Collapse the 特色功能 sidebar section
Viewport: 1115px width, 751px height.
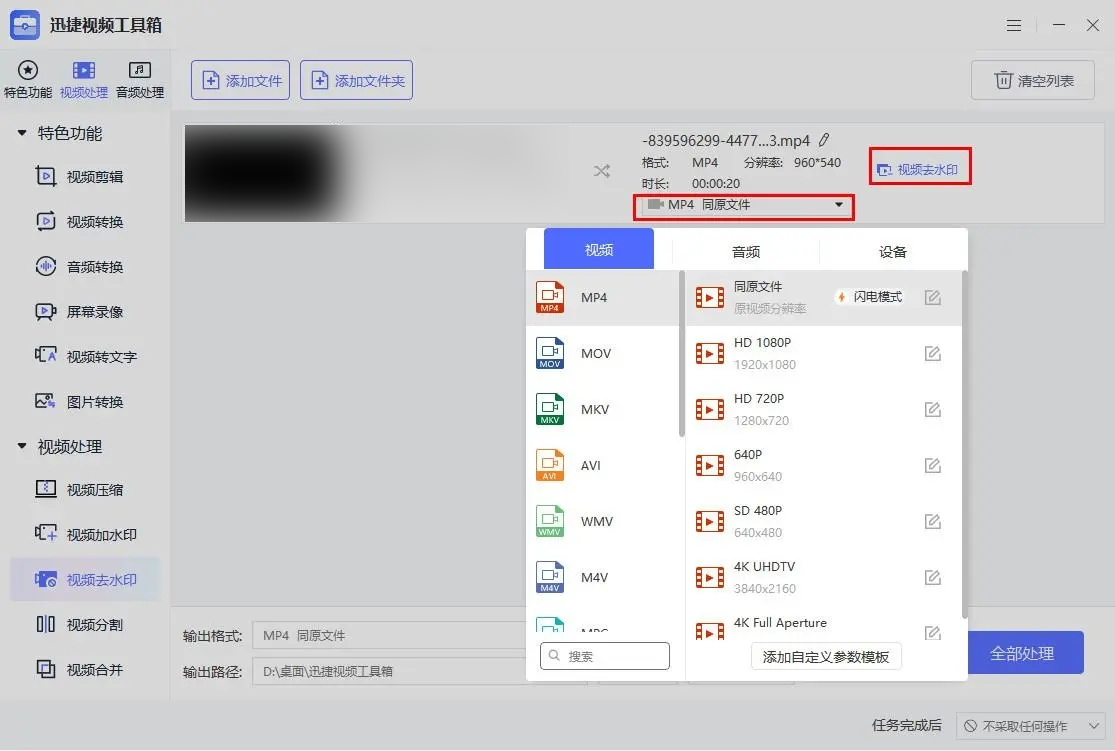[x=22, y=133]
